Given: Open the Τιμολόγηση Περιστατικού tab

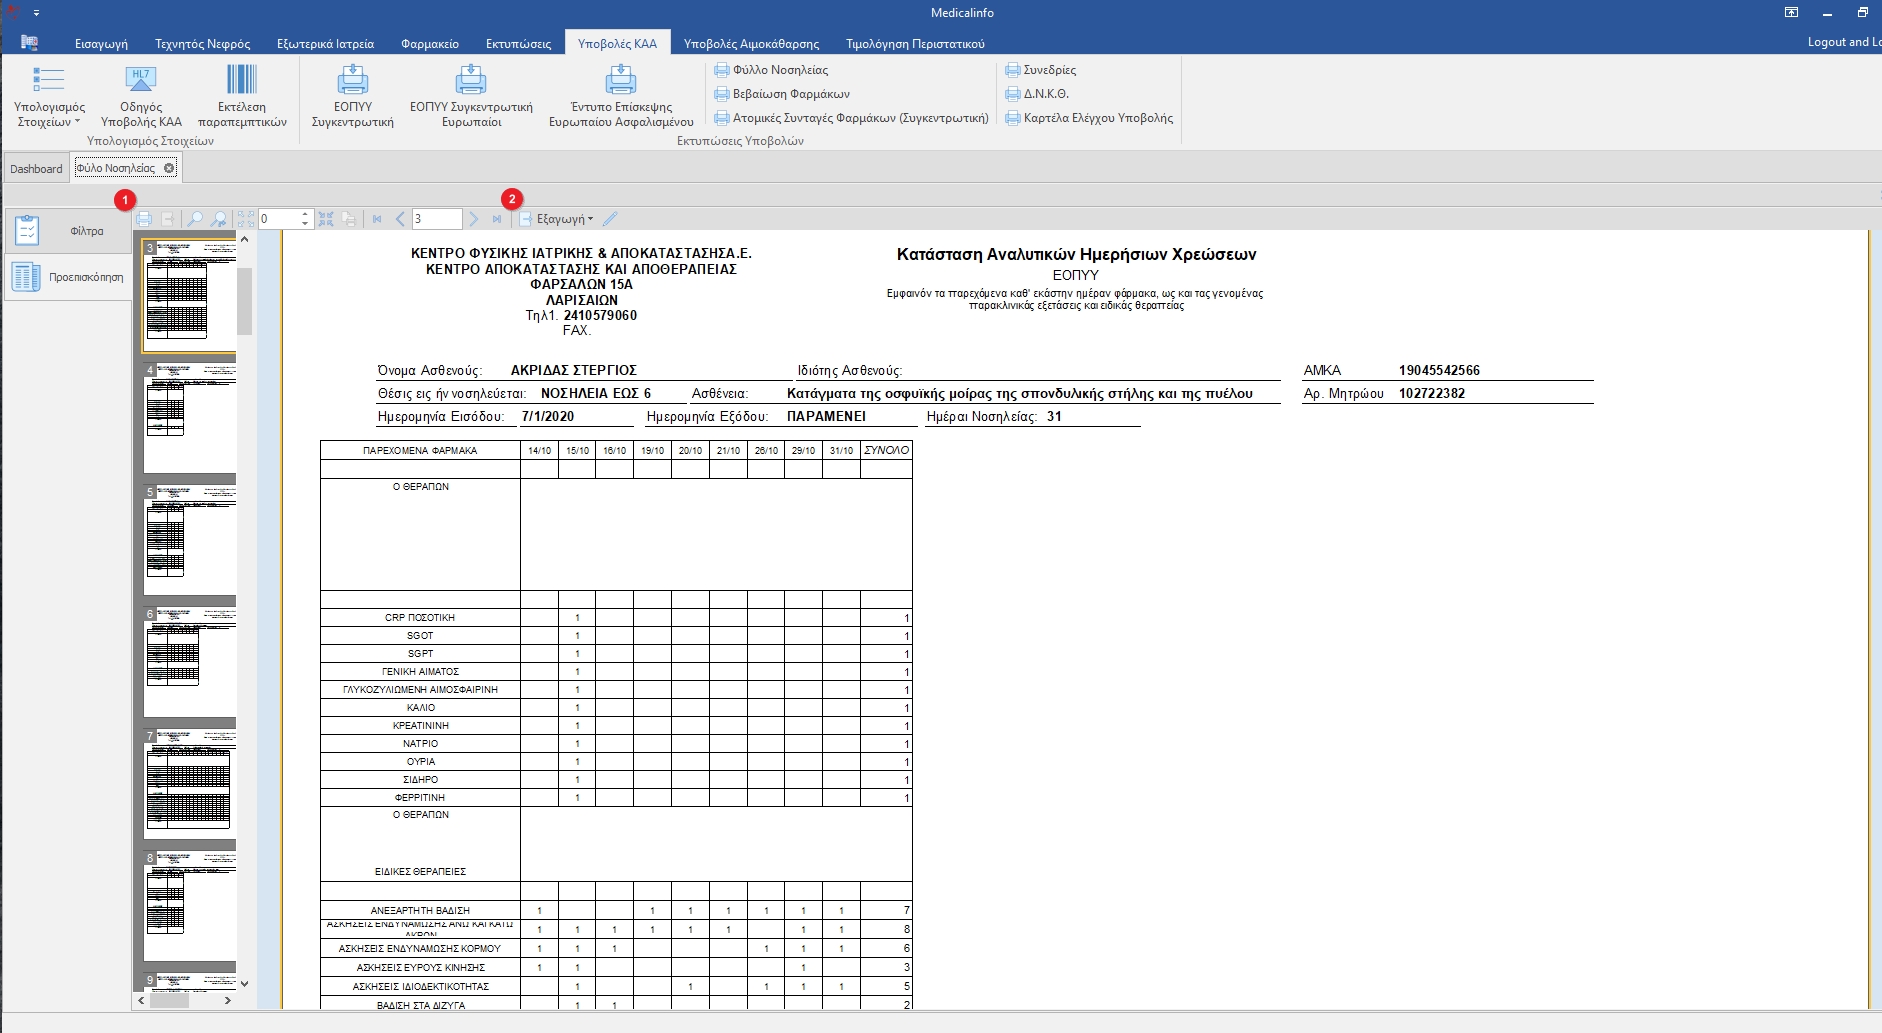Looking at the screenshot, I should point(914,43).
